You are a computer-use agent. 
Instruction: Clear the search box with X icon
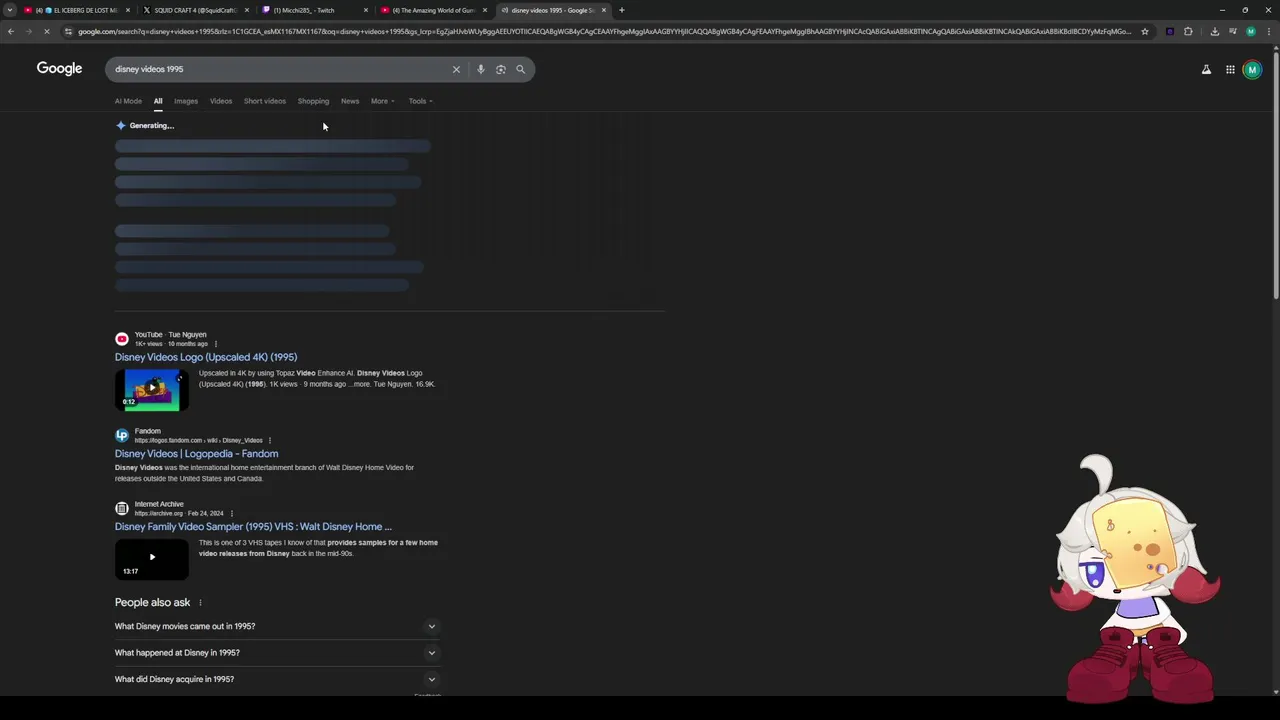click(456, 69)
